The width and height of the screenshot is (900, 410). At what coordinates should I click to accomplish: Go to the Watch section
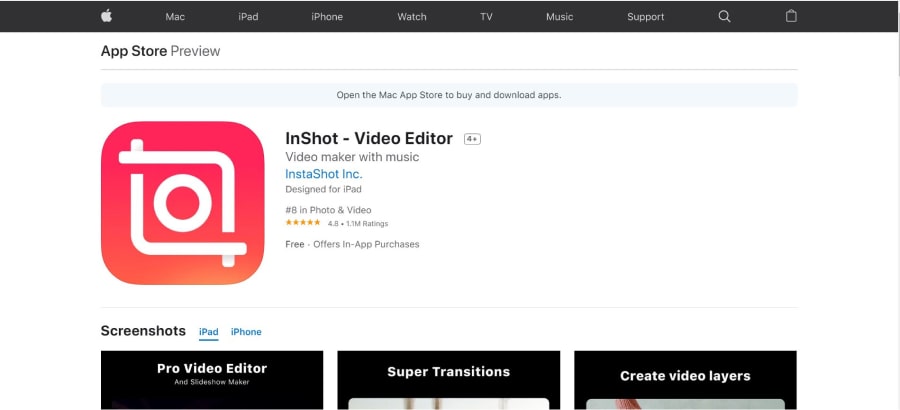click(412, 17)
